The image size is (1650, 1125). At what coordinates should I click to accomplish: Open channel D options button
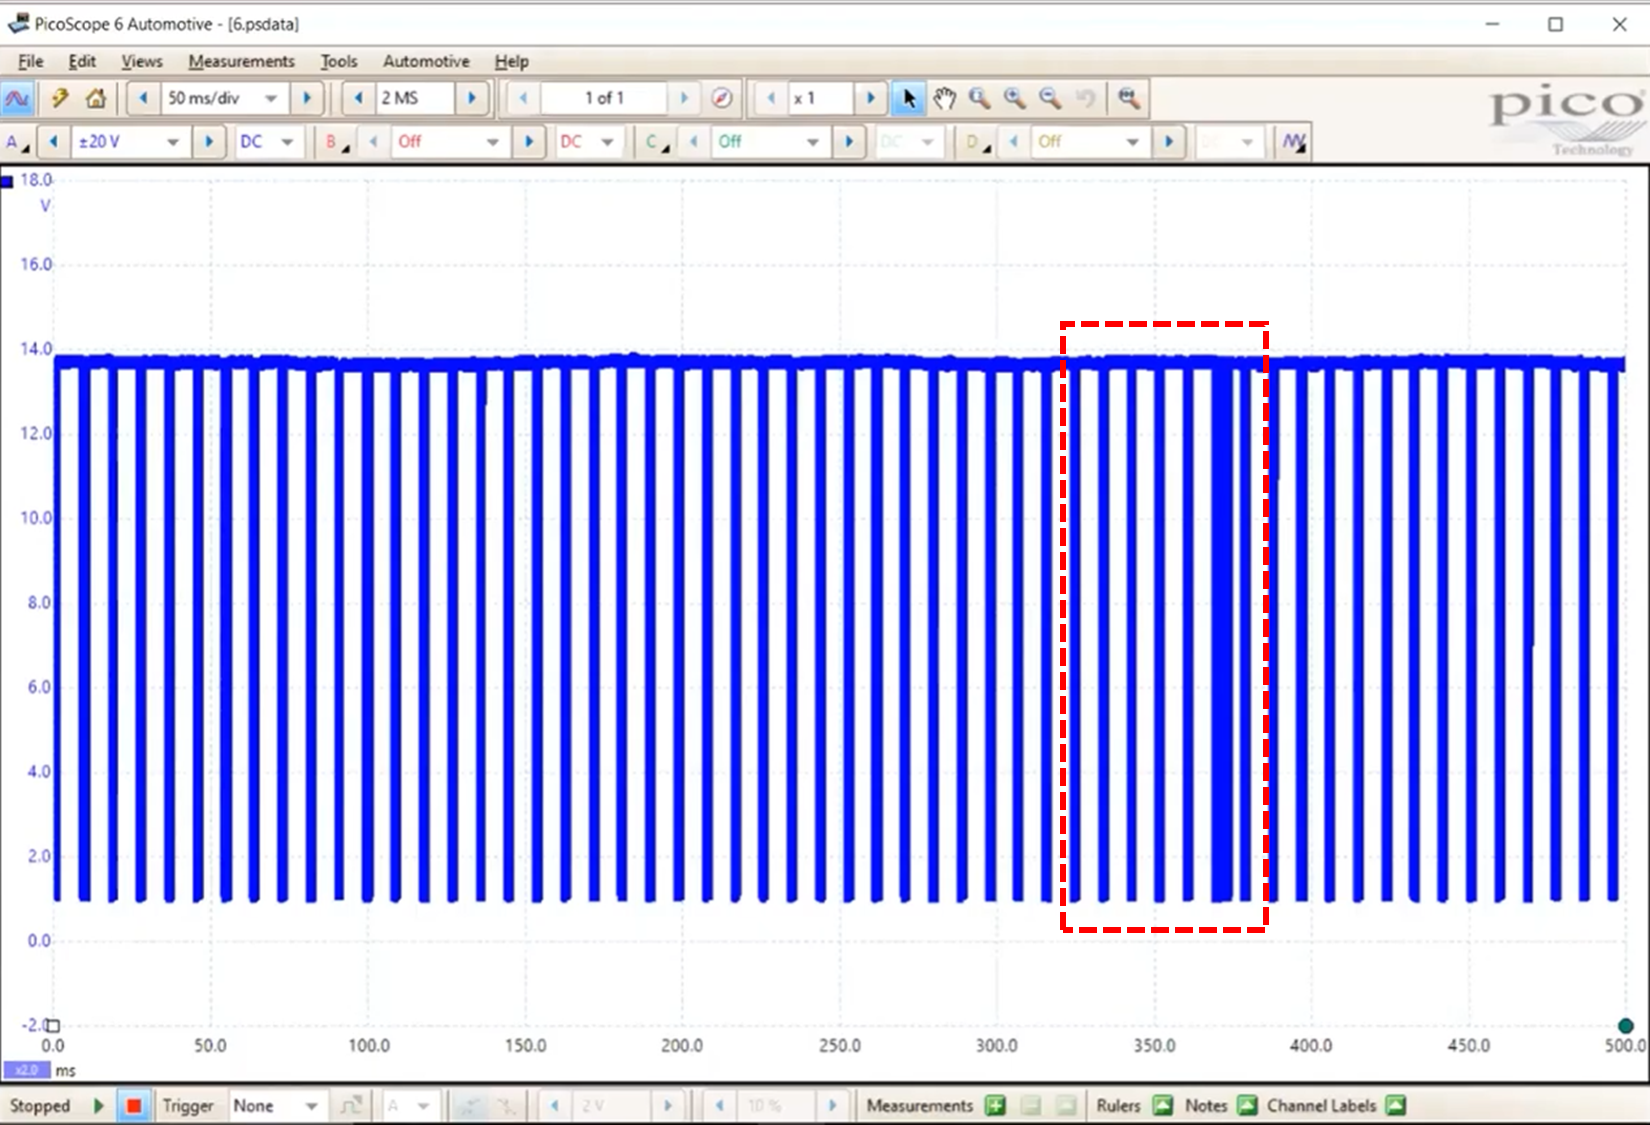tap(976, 142)
